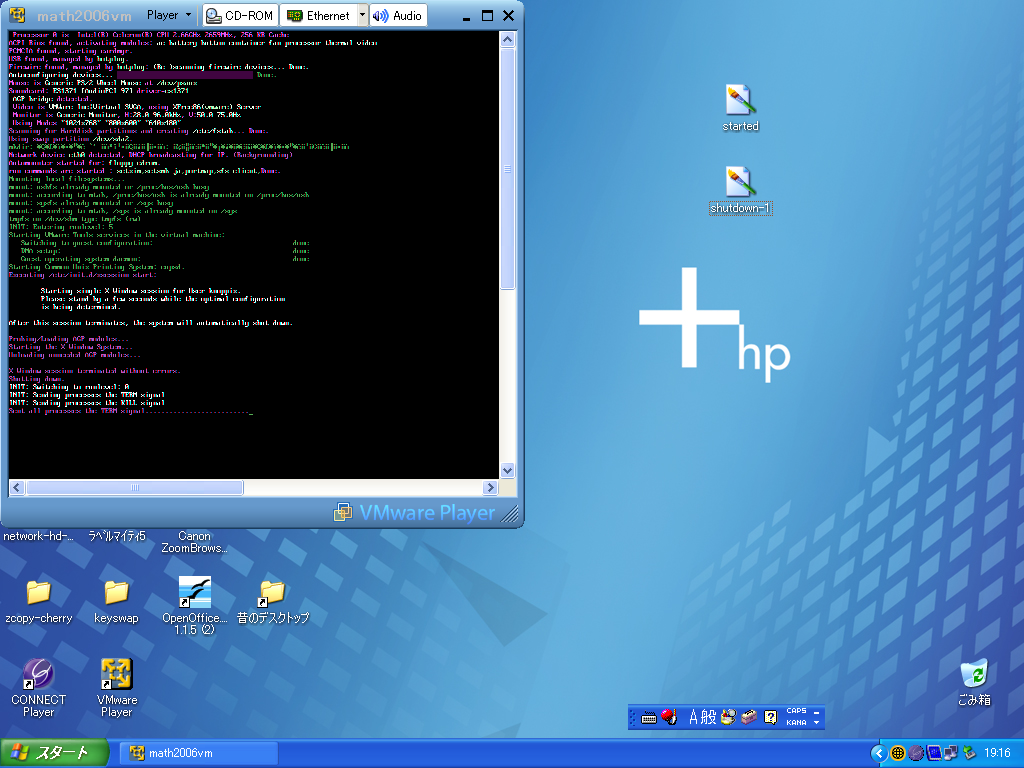
Task: Click math2006vm taskbar button
Action: click(x=199, y=753)
